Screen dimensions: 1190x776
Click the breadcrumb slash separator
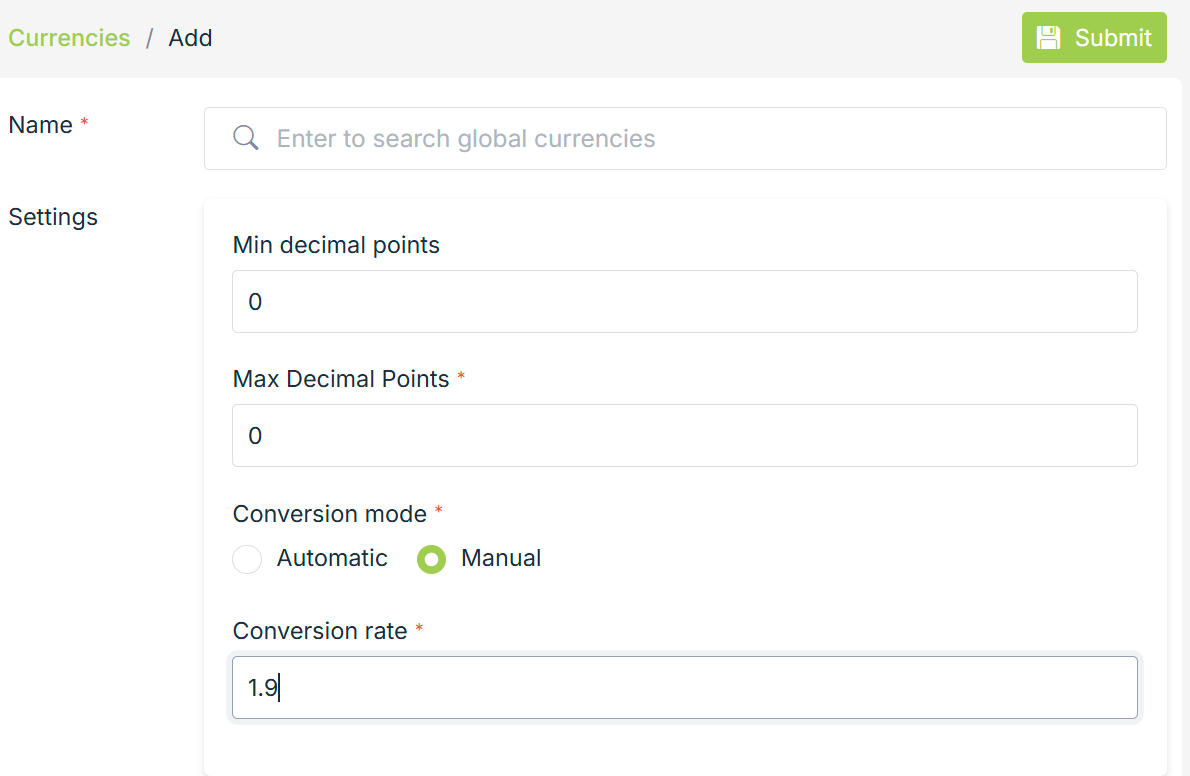[149, 38]
